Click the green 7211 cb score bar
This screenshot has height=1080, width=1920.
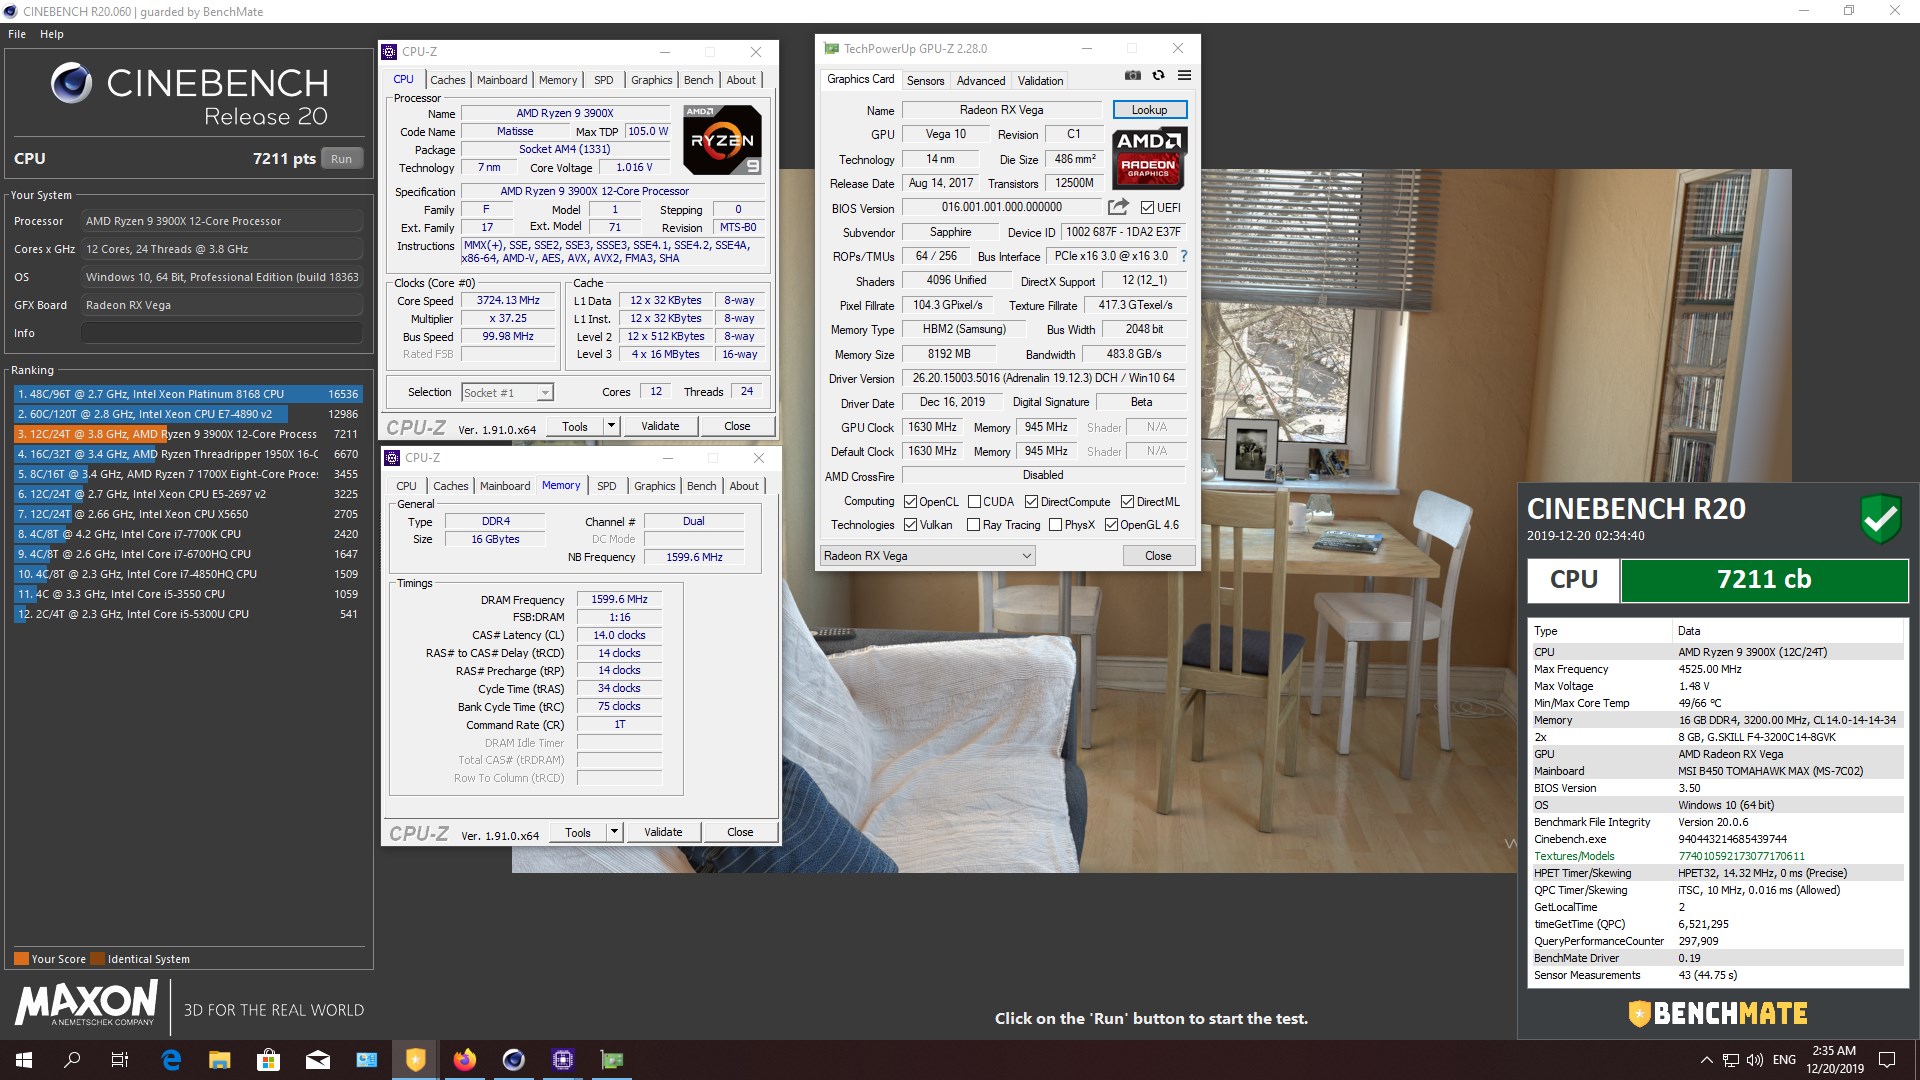coord(1764,580)
